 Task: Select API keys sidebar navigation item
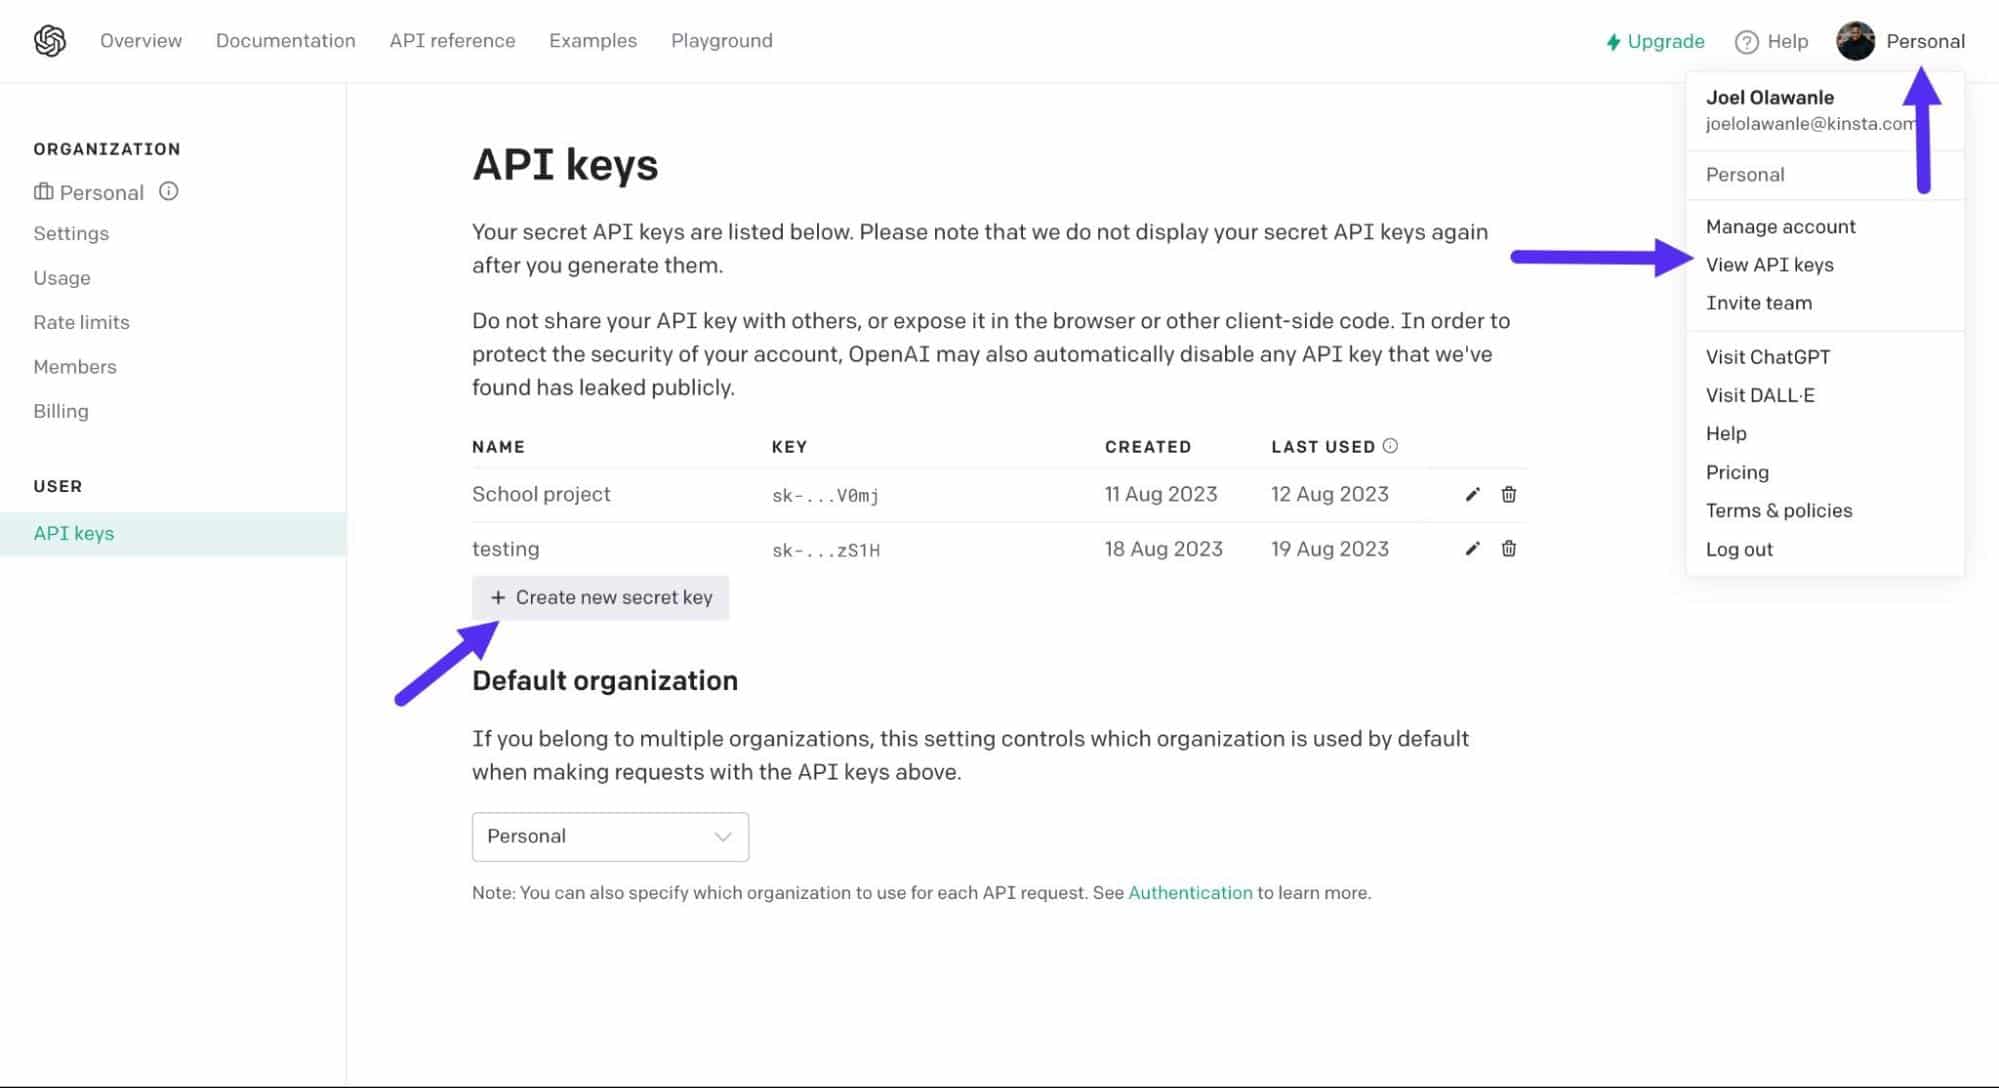point(74,532)
